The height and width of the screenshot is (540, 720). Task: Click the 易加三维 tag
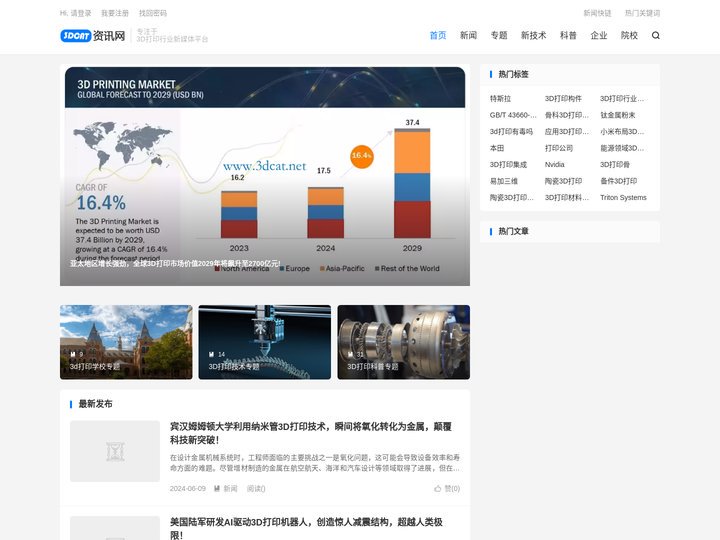point(504,181)
